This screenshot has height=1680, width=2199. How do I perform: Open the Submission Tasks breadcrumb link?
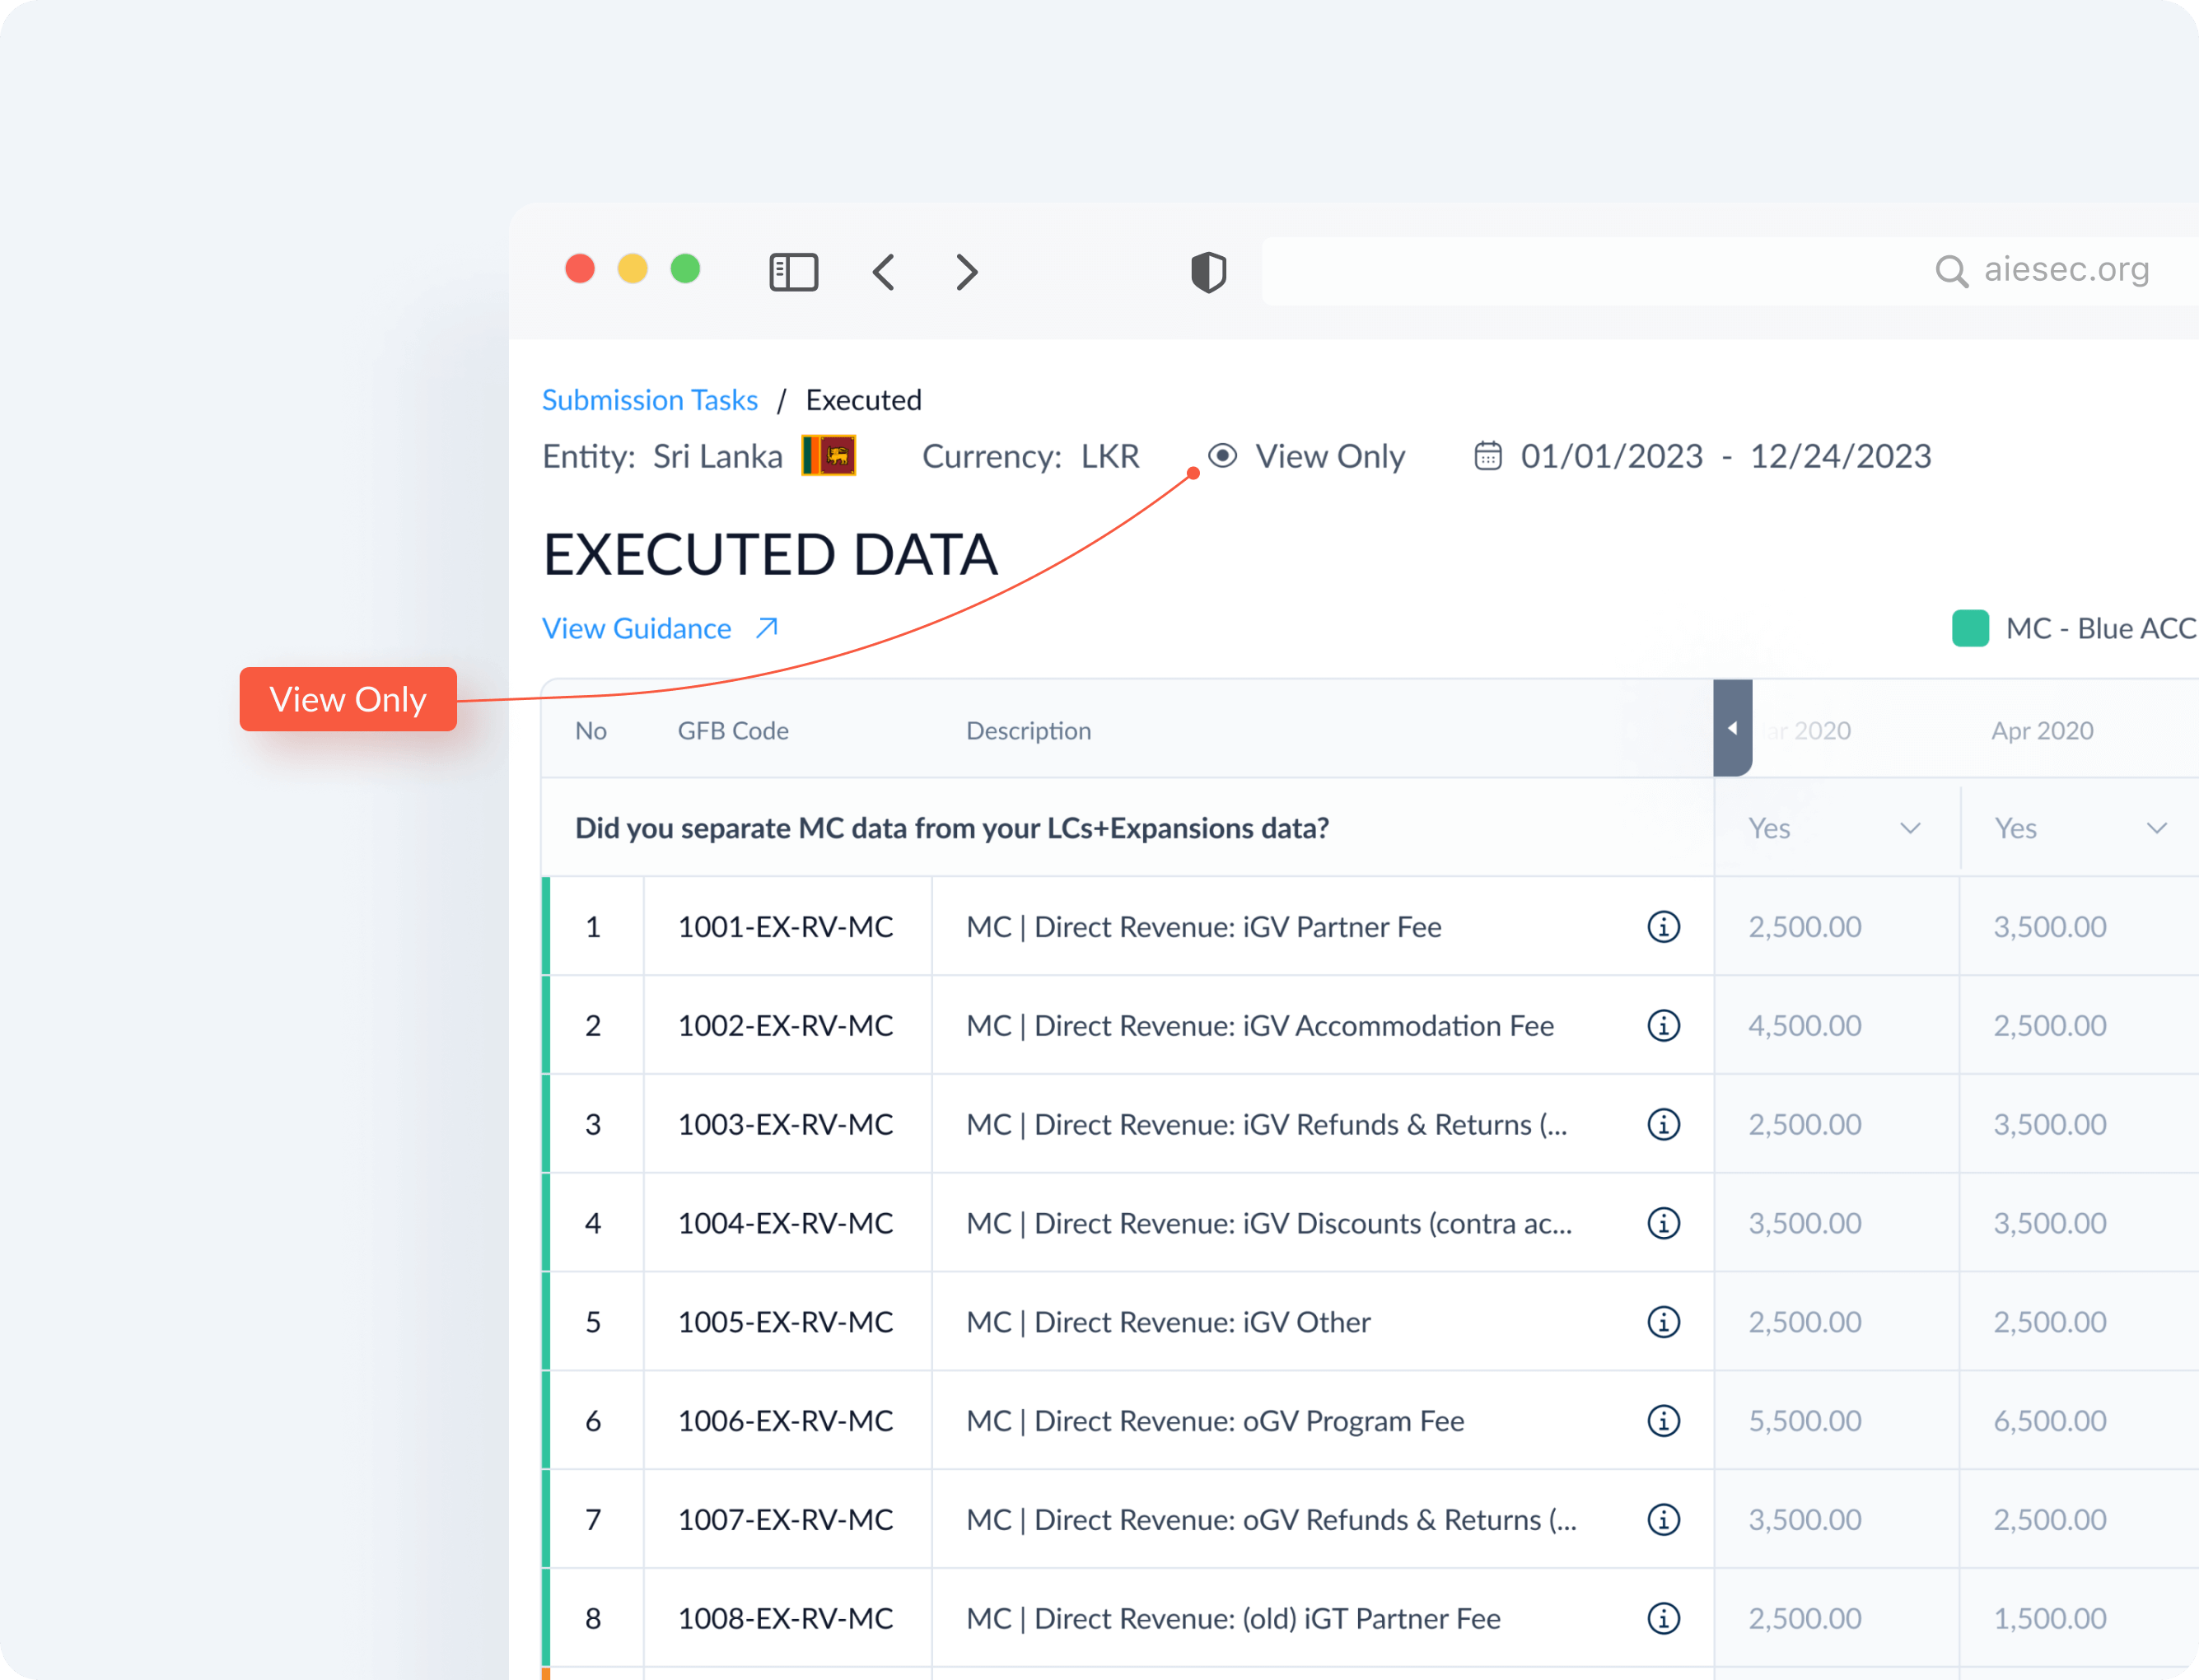pos(650,400)
